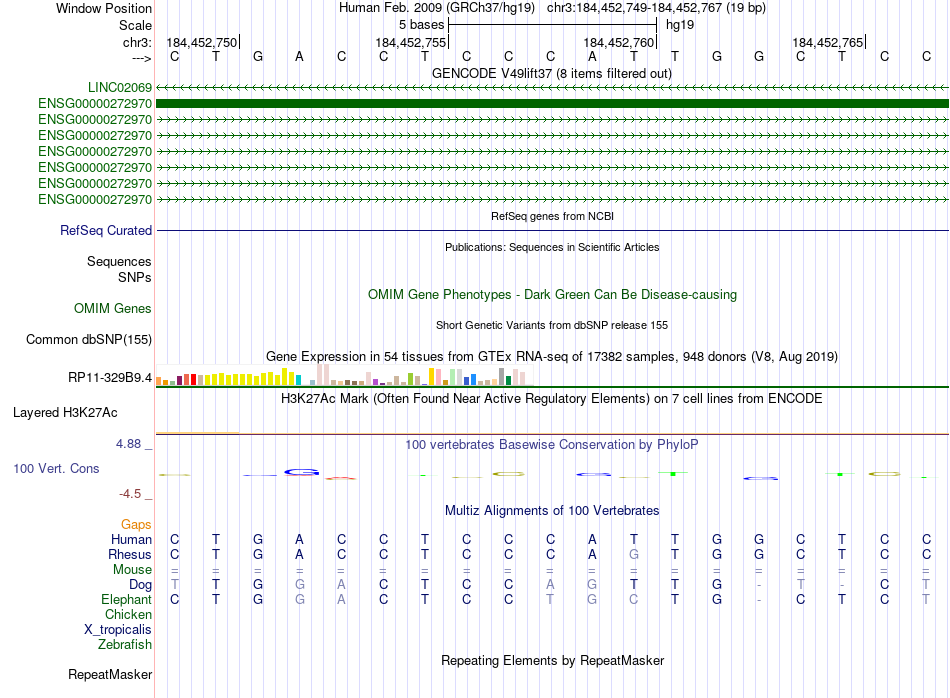Click the LINC02069 gene track label
Image resolution: width=950 pixels, height=698 pixels.
pyautogui.click(x=119, y=88)
